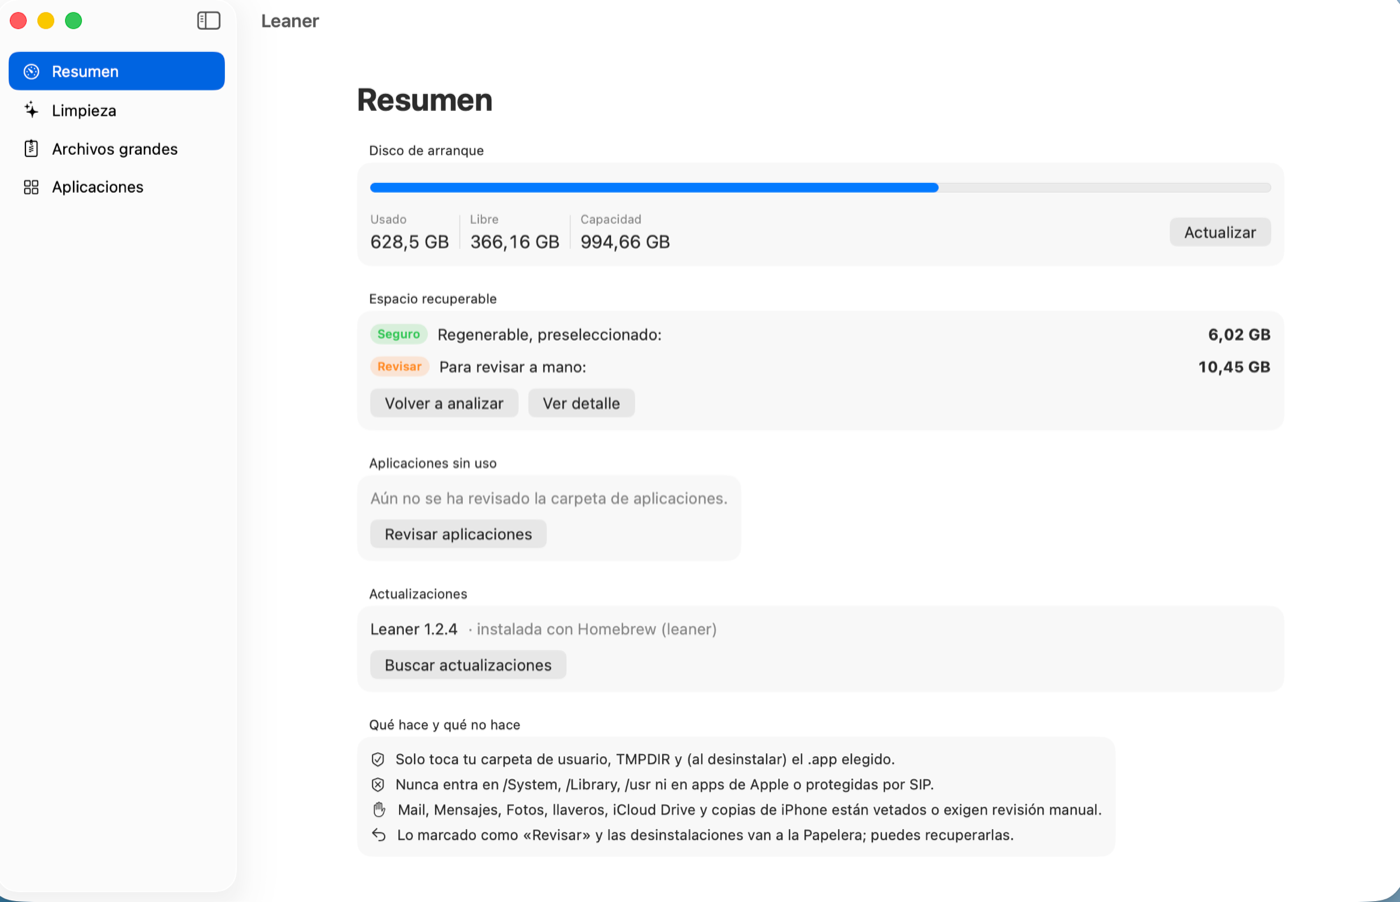Click the 994,66 GB capacity value
This screenshot has width=1400, height=902.
[625, 242]
